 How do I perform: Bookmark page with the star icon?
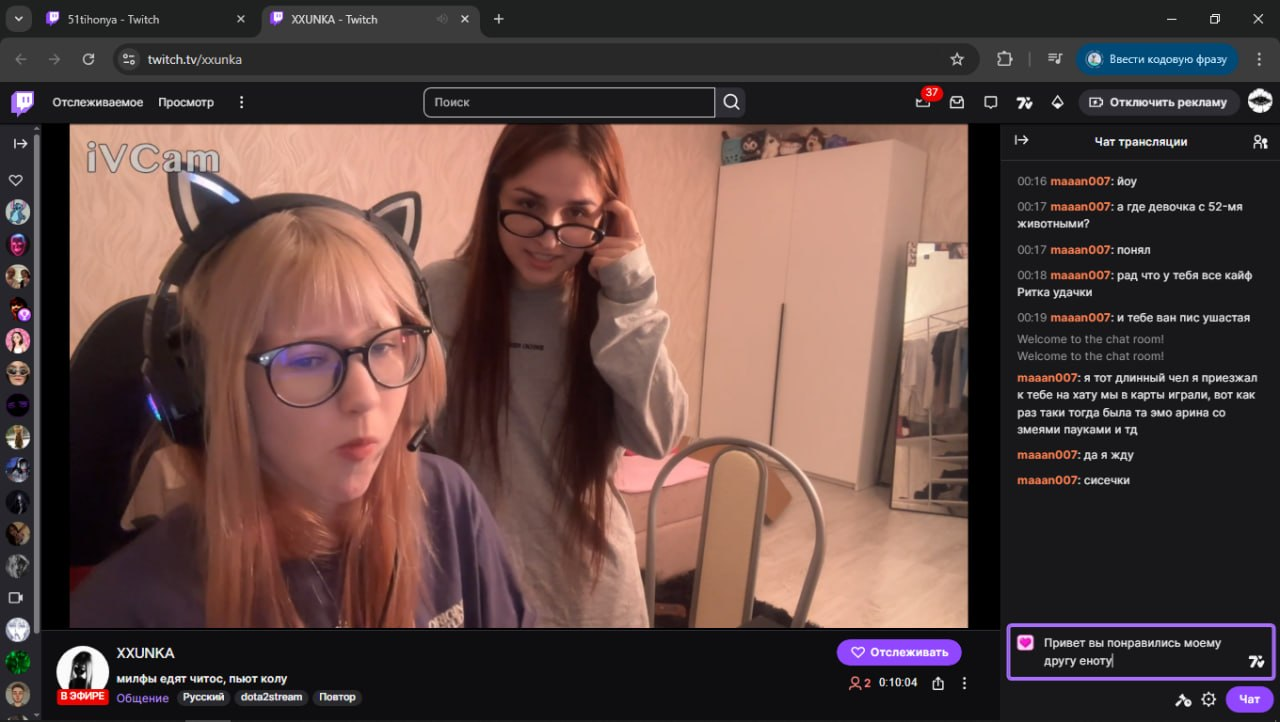coord(957,59)
